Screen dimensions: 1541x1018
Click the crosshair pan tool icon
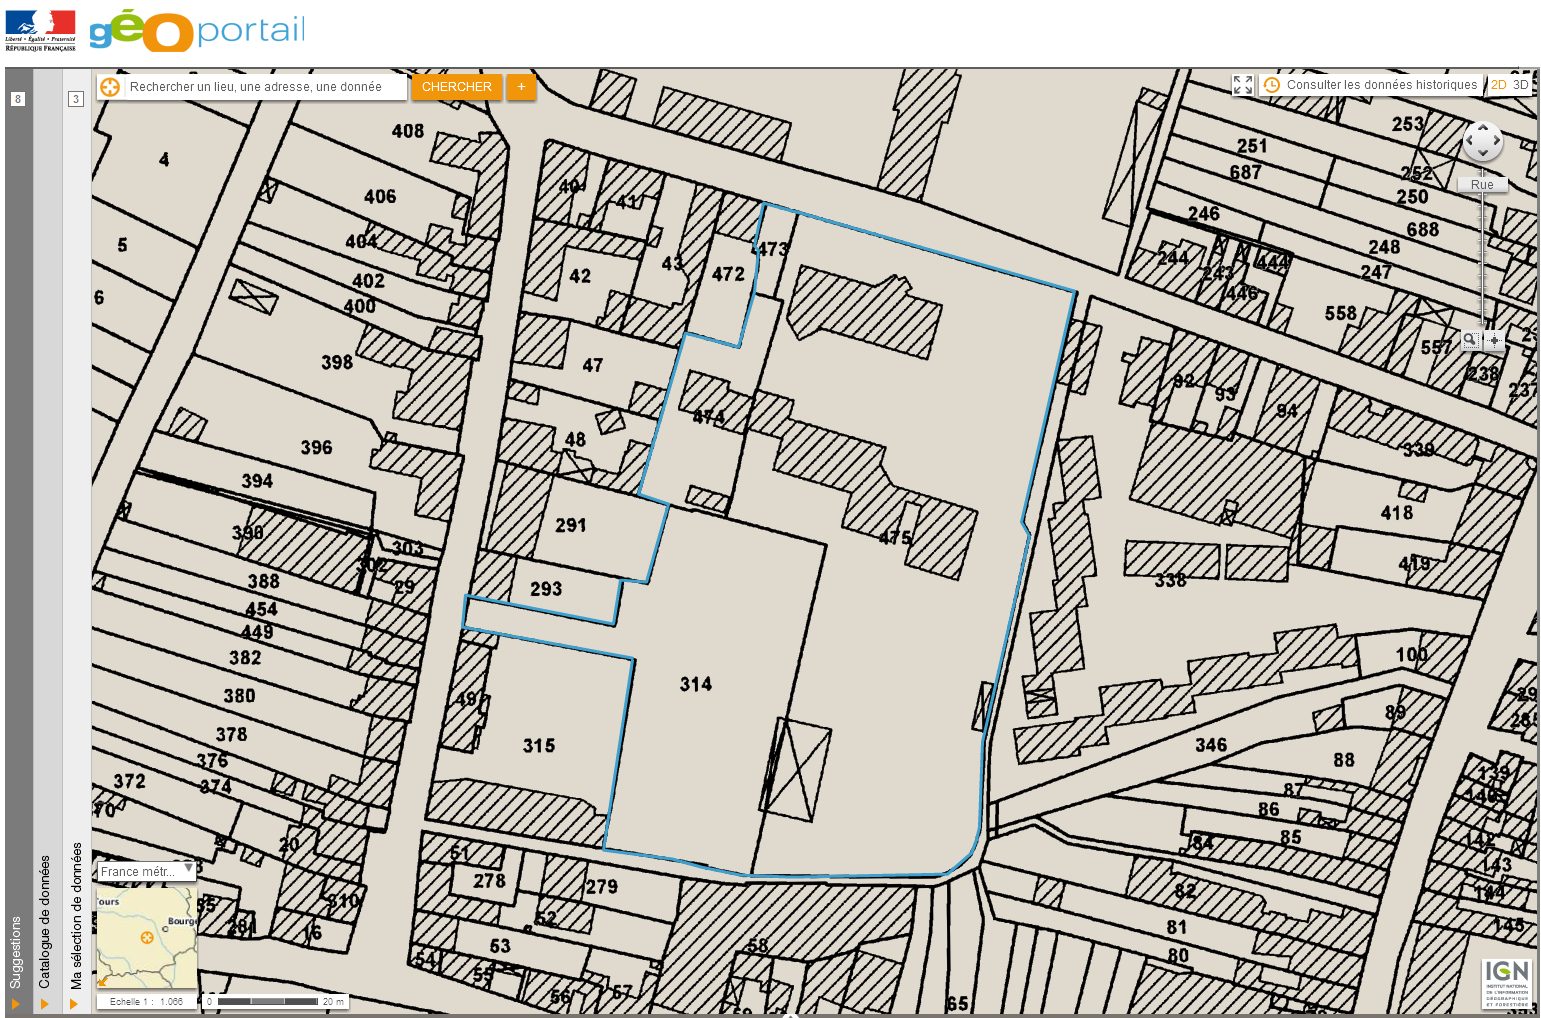pyautogui.click(x=1494, y=340)
